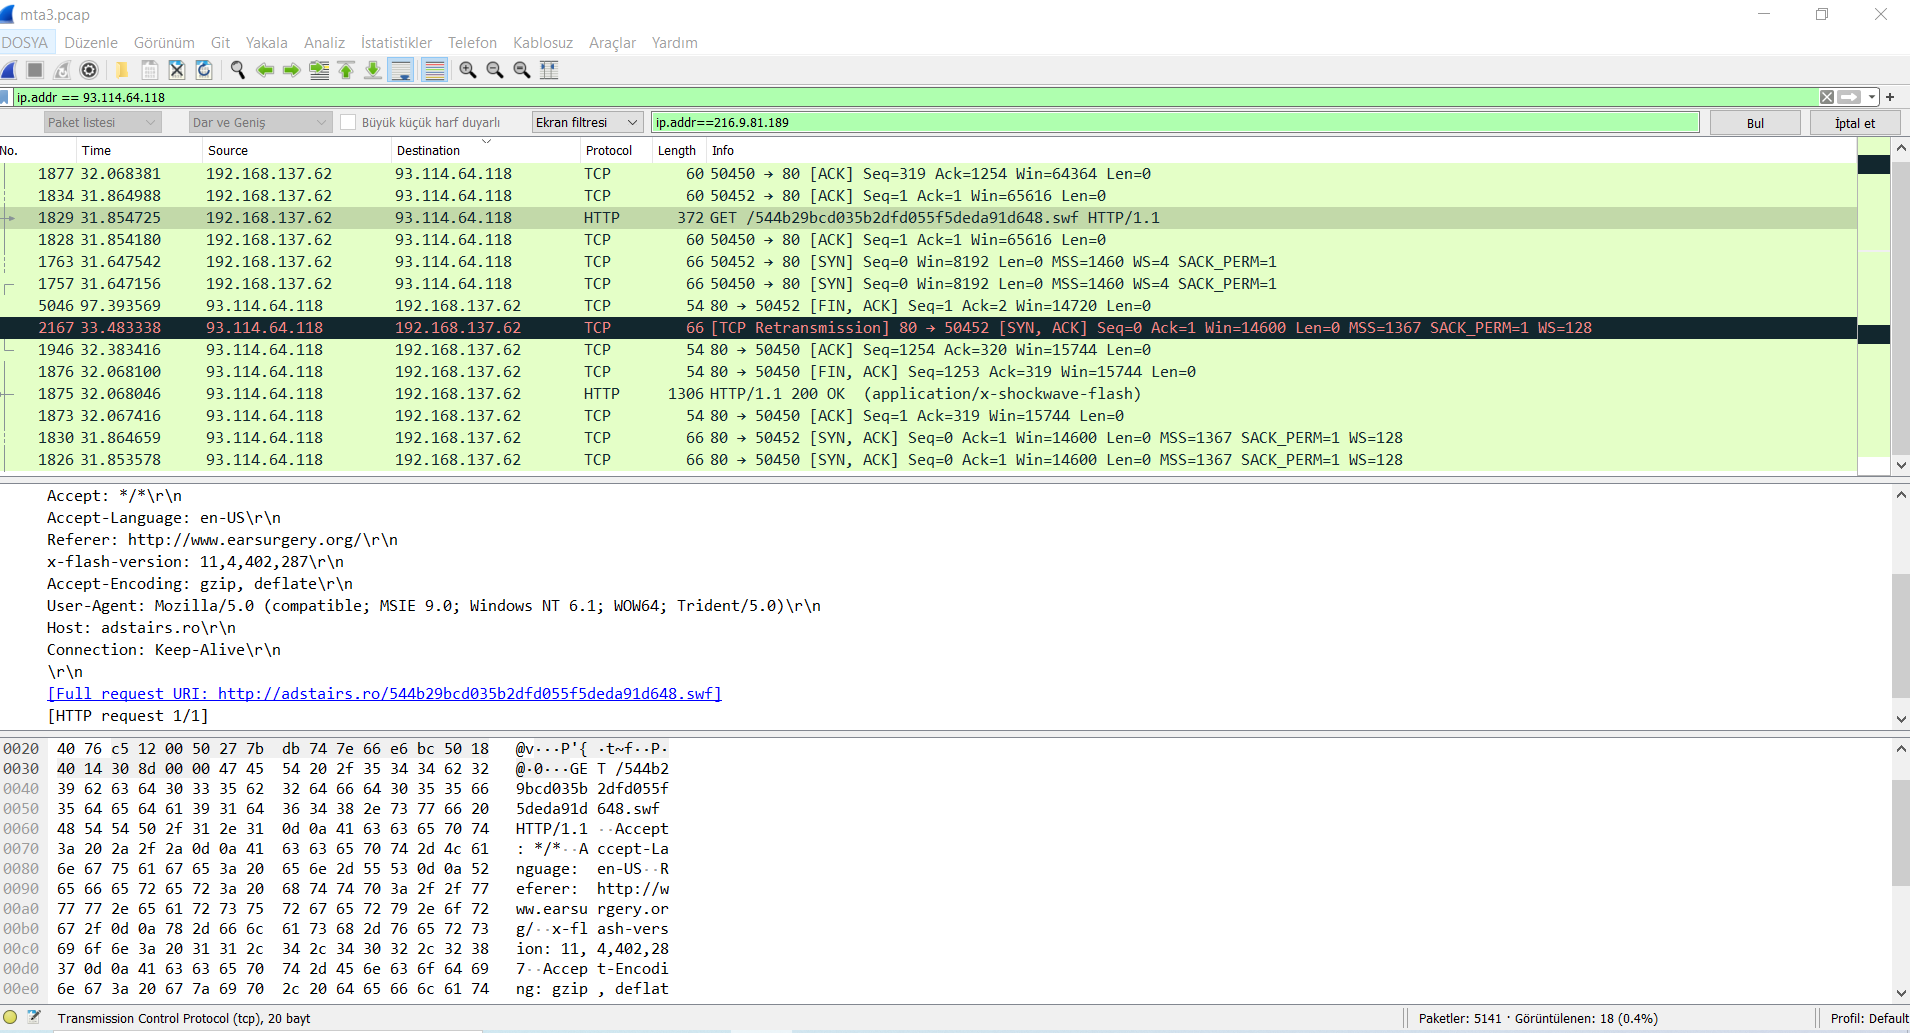The image size is (1910, 1033).
Task: Click the Profil: Default status text
Action: (x=1868, y=1018)
